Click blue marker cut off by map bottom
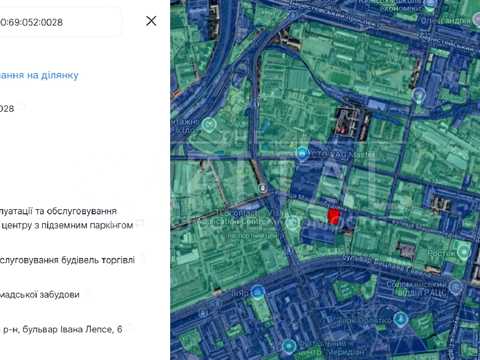 click(289, 347)
